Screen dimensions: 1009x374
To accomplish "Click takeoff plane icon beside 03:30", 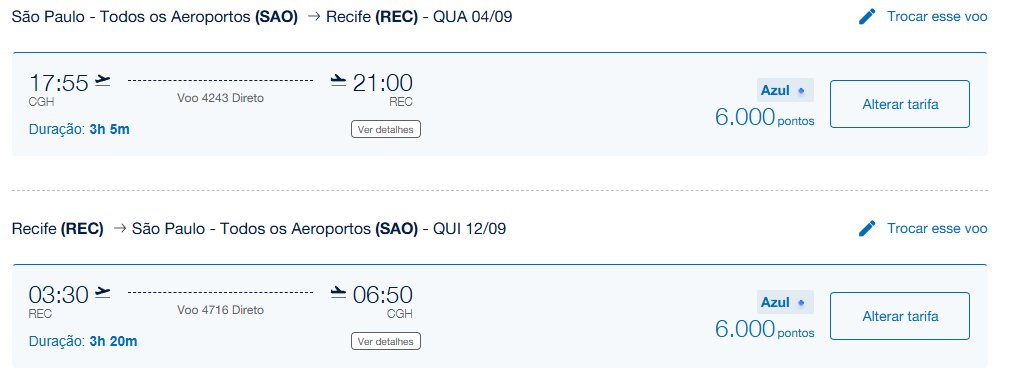I will 102,293.
